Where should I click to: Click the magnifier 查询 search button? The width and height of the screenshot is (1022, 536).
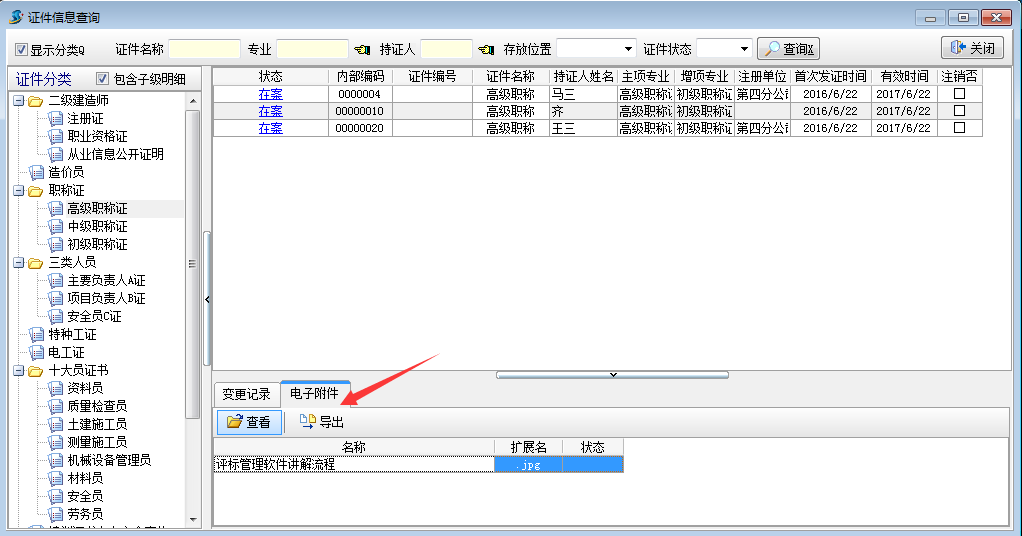pos(788,48)
